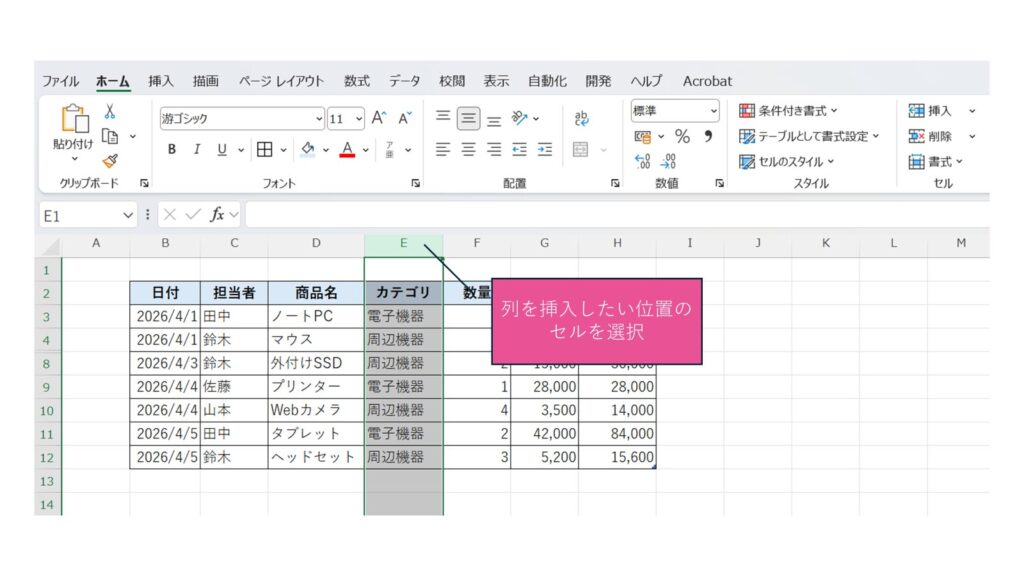This screenshot has height=576, width=1024.
Task: Click the comma style icon
Action: click(x=708, y=136)
